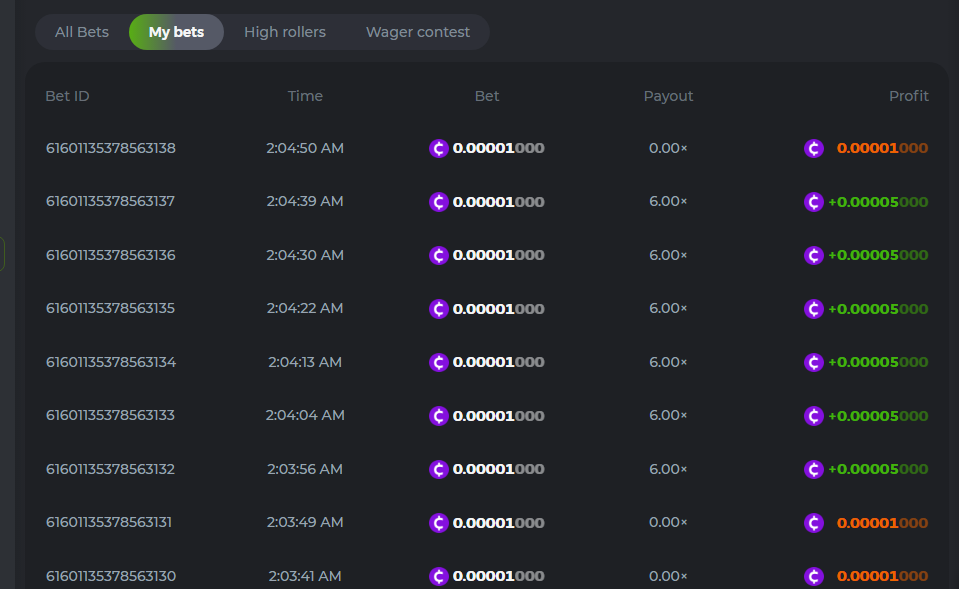Viewport: 959px width, 589px height.
Task: Click the bet coin icon in the 2:04:04 AM row
Action: coord(438,416)
